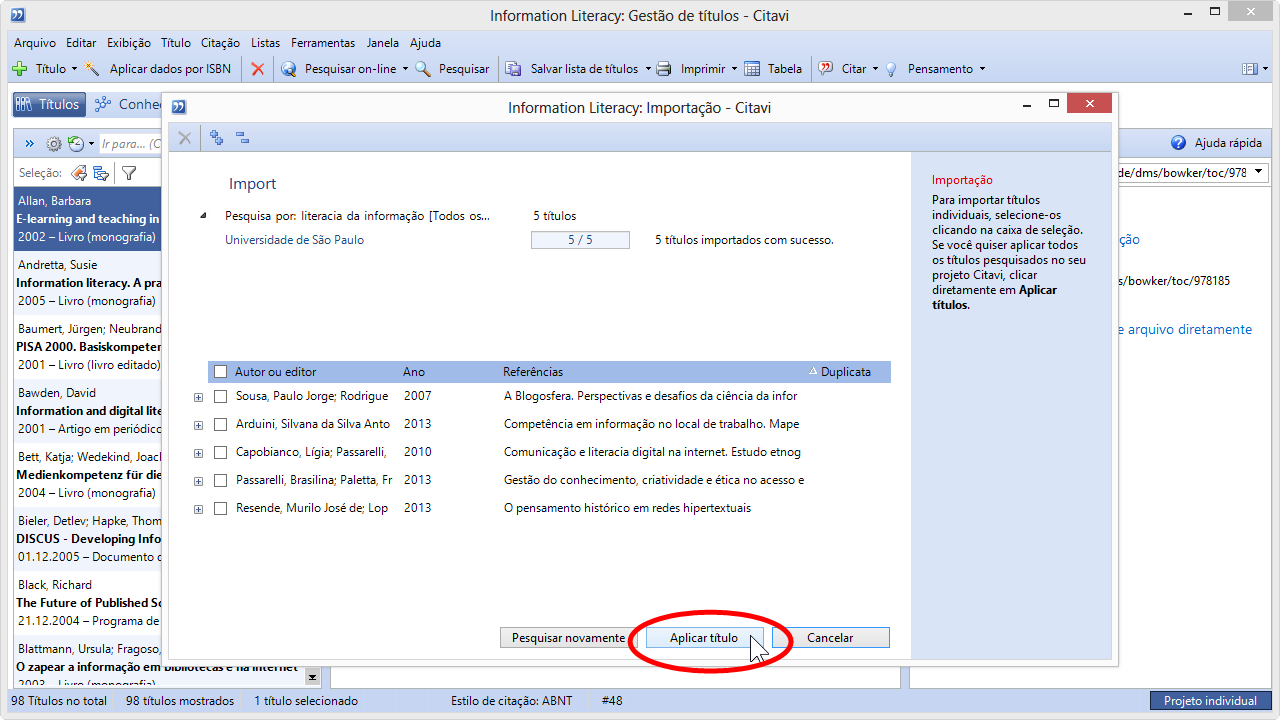This screenshot has height=720, width=1280.
Task: Sort by the Ano column header
Action: point(414,372)
